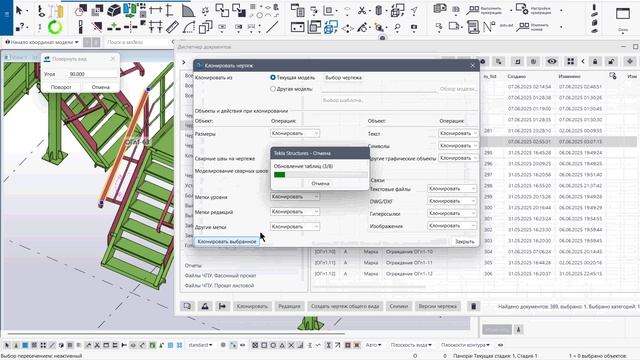Click the magnifier zoom icon in ribbon
This screenshot has height=360, width=640.
coord(397,27)
